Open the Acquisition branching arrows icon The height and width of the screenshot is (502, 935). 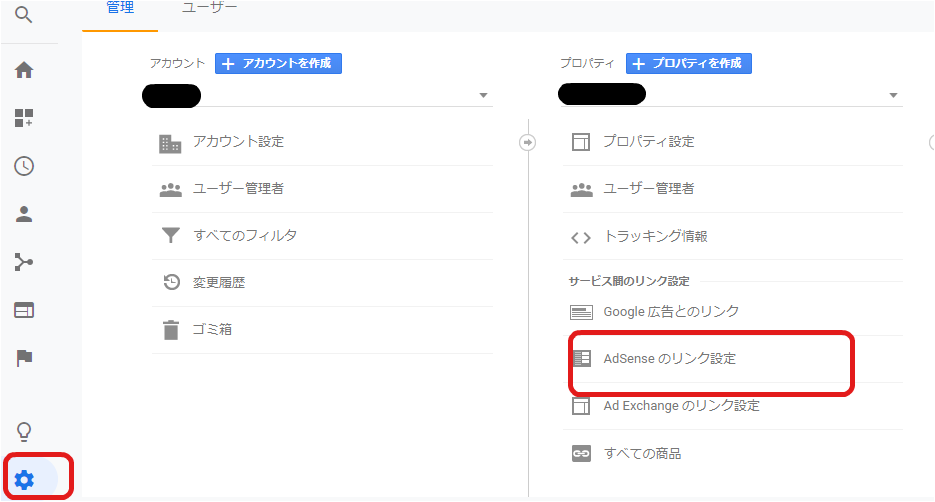click(x=24, y=262)
